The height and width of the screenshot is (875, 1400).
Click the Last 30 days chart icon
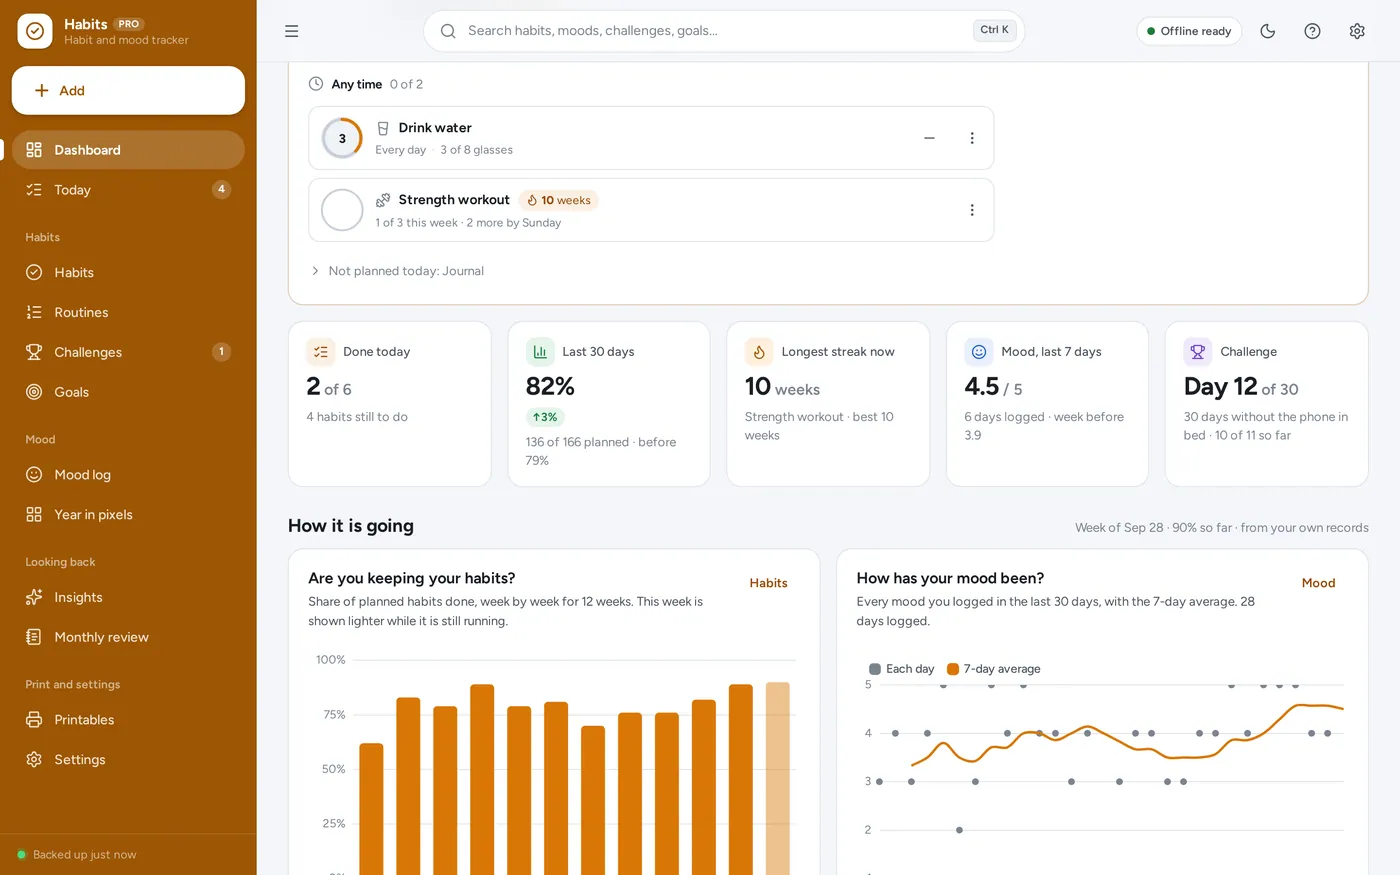point(540,352)
